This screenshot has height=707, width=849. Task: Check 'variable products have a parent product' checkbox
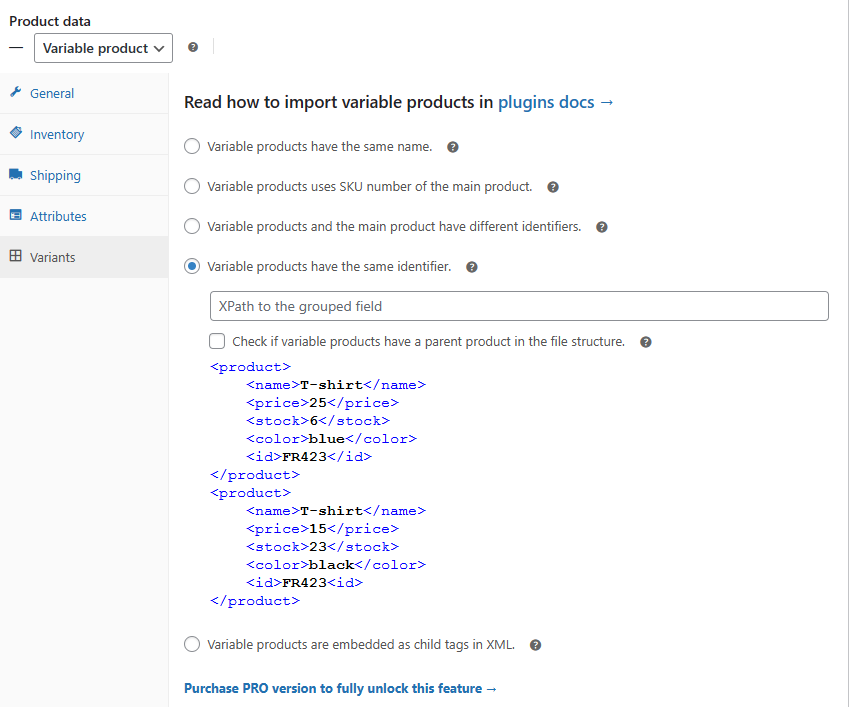coord(217,341)
